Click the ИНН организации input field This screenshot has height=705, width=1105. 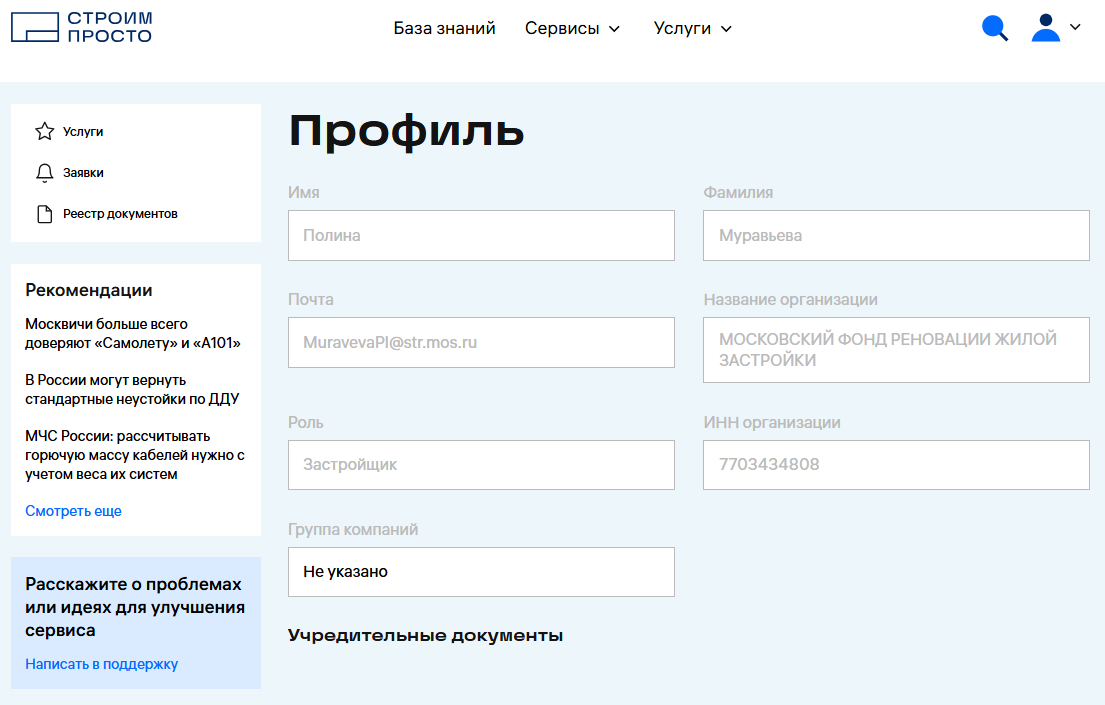[x=895, y=464]
